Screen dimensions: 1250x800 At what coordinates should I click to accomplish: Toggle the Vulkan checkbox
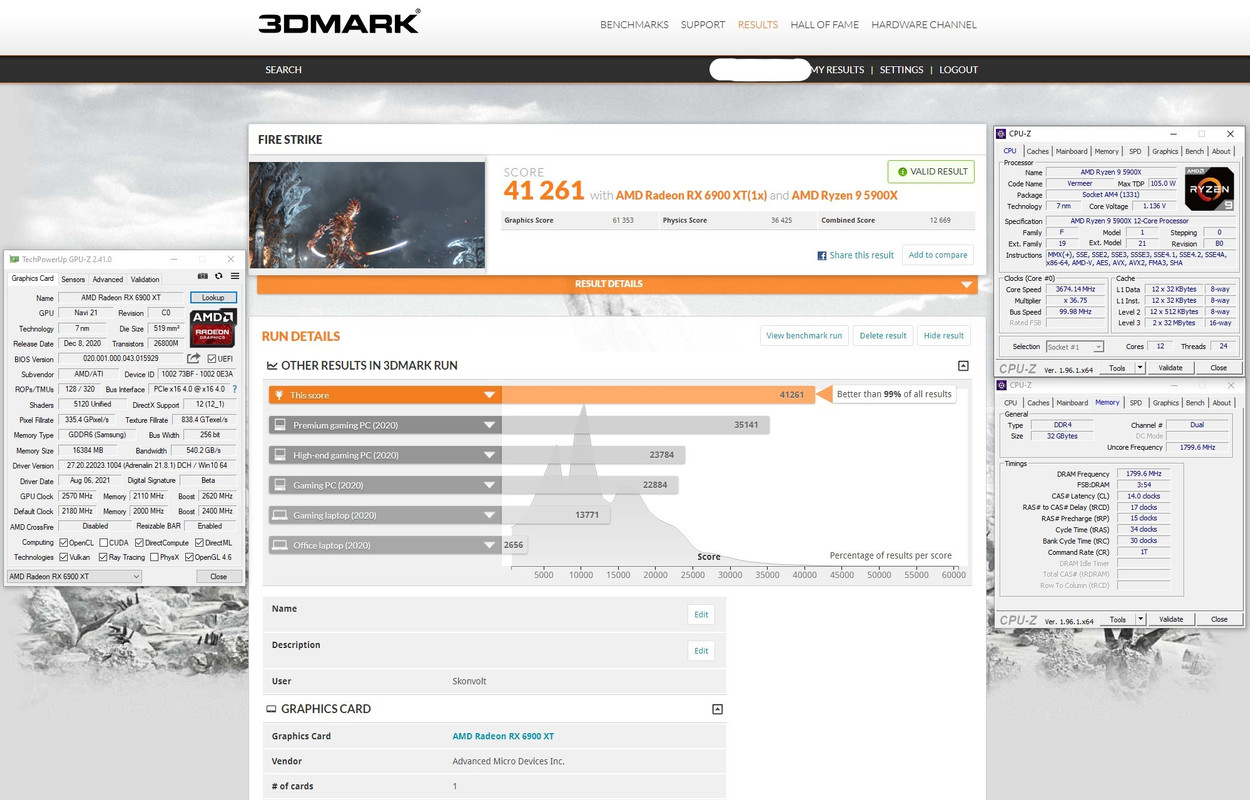(x=64, y=557)
